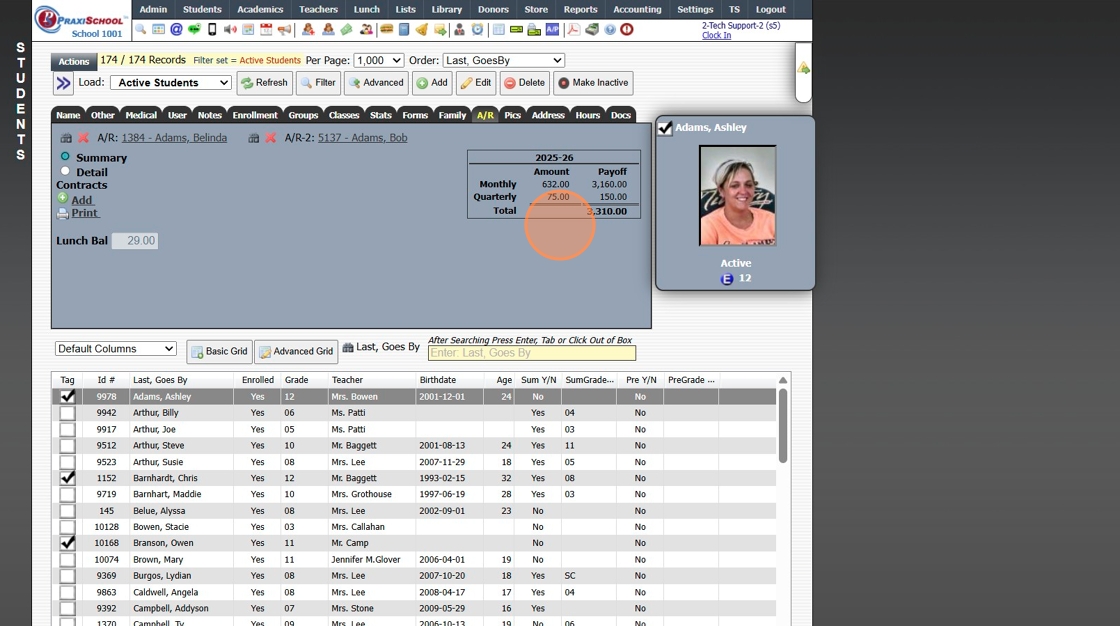
Task: Open the Actions menu button
Action: click(x=74, y=61)
